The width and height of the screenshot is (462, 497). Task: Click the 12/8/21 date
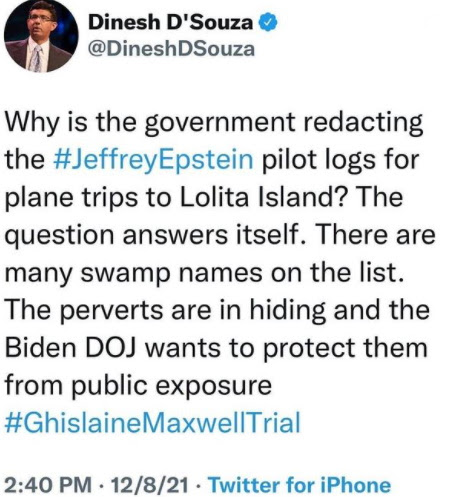150,485
